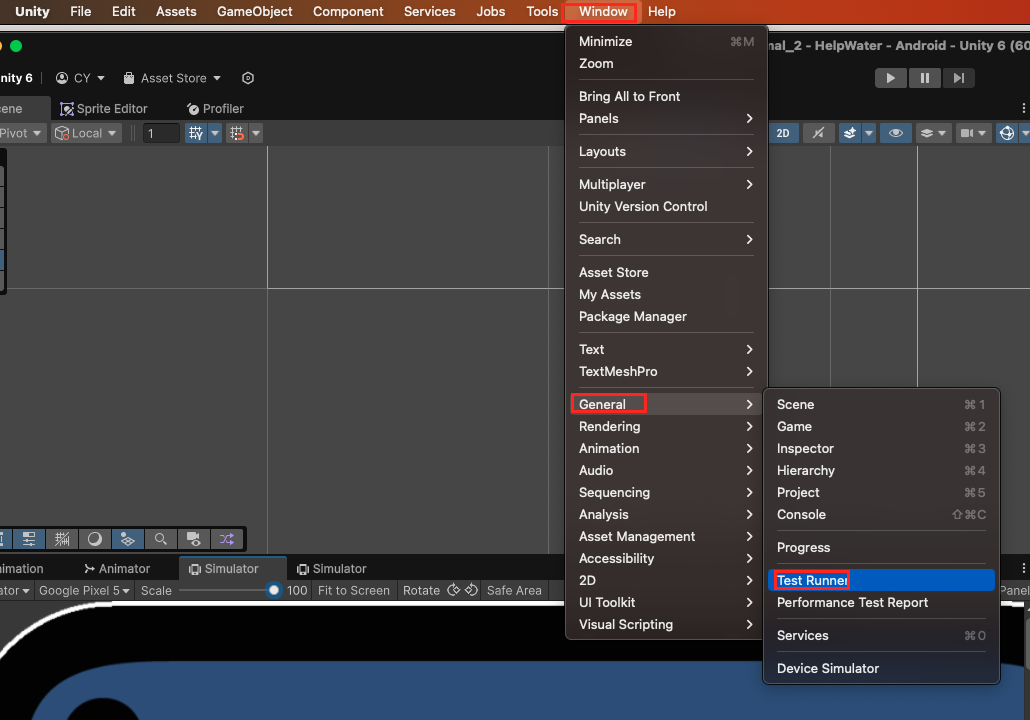
Task: Click the hexagon icon after Asset Store
Action: [248, 78]
